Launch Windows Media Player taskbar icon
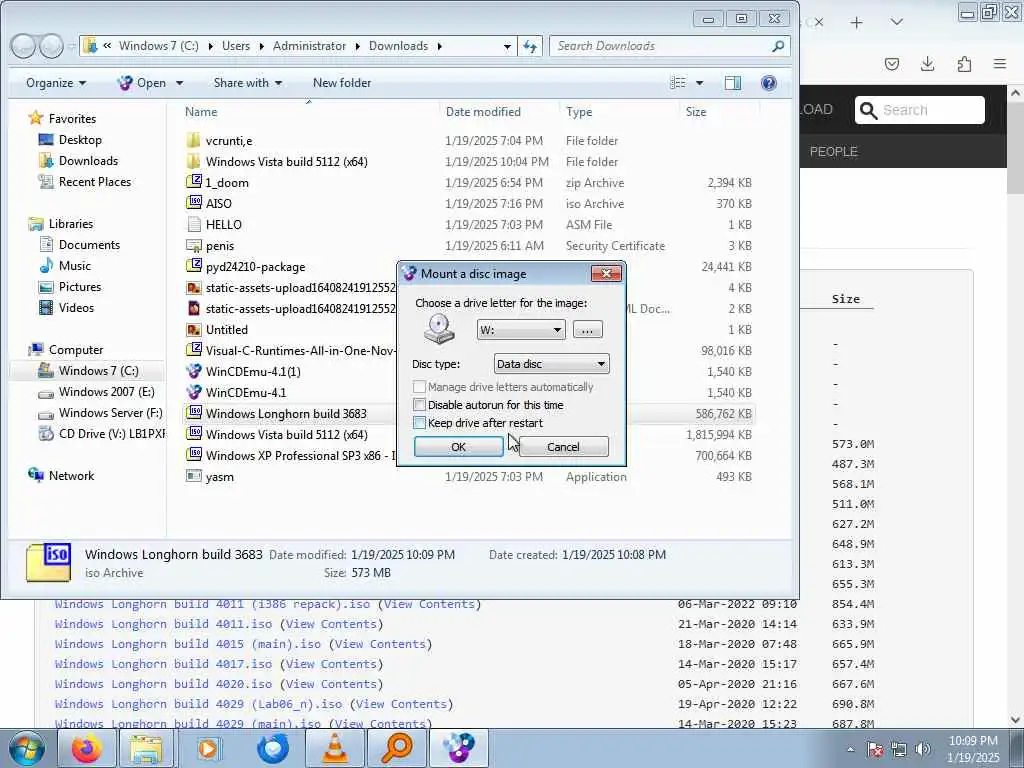 tap(208, 748)
